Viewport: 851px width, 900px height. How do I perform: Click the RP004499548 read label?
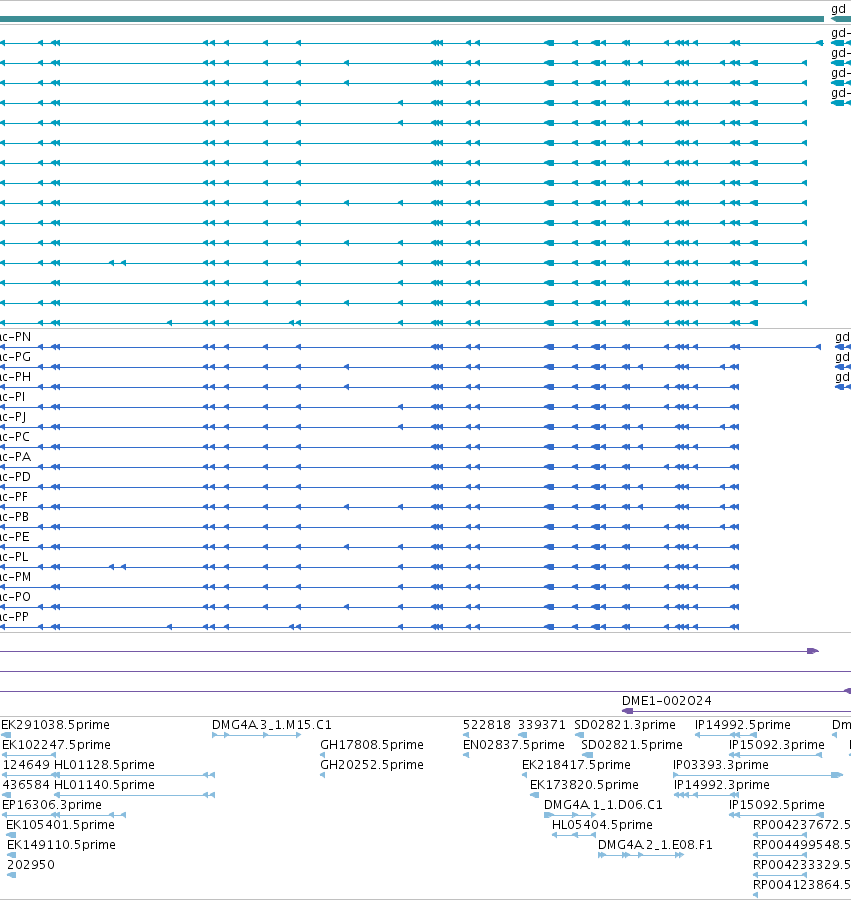pos(802,845)
